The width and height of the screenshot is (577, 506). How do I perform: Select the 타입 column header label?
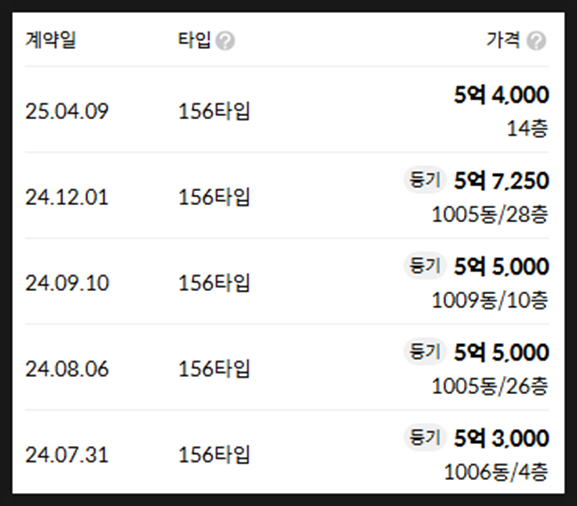coord(194,40)
